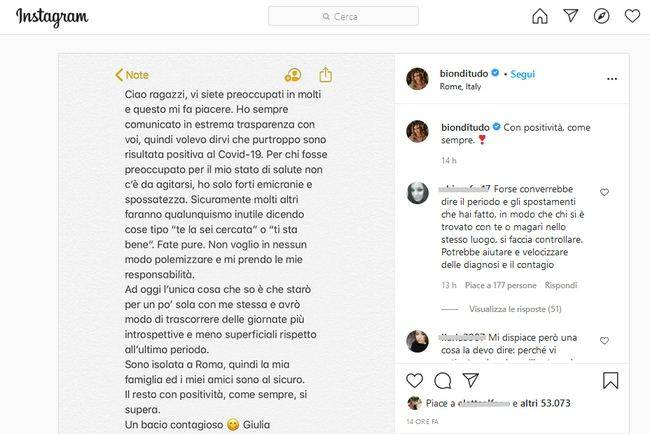Expand 'Visualizza le risposte (51)'
The image size is (650, 434).
515,309
